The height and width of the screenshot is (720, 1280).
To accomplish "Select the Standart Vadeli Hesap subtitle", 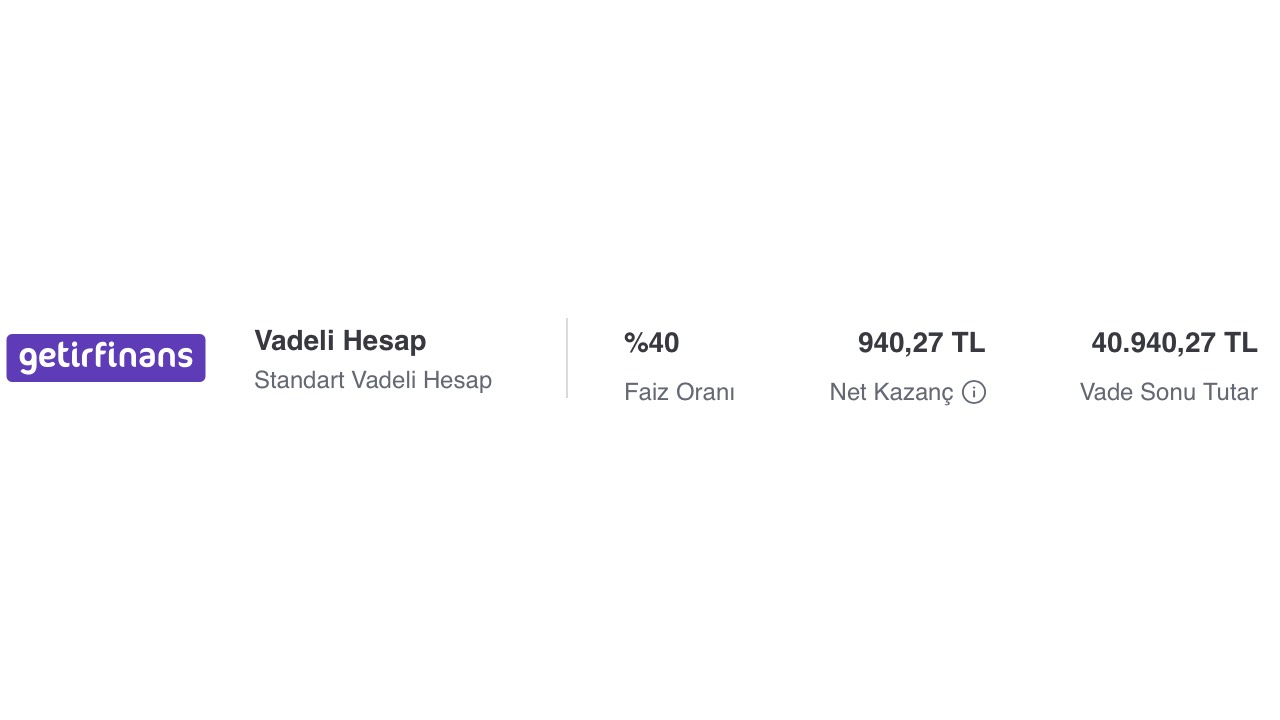I will (373, 380).
